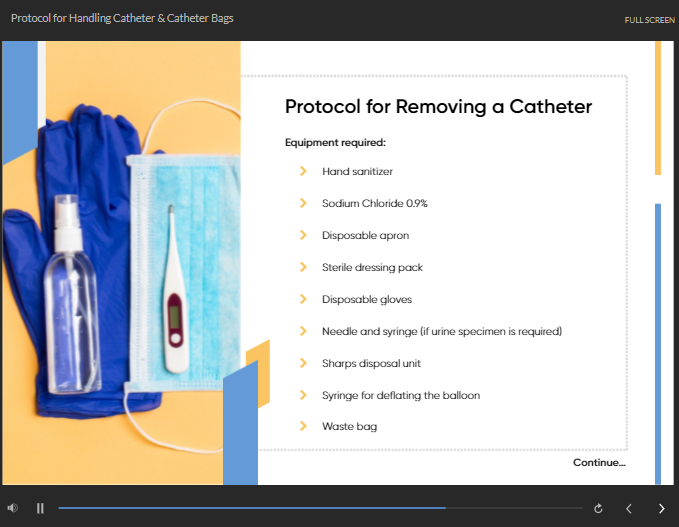Click the chevron bullet beside Sterile dressing pack
Image resolution: width=679 pixels, height=527 pixels.
pyautogui.click(x=303, y=267)
